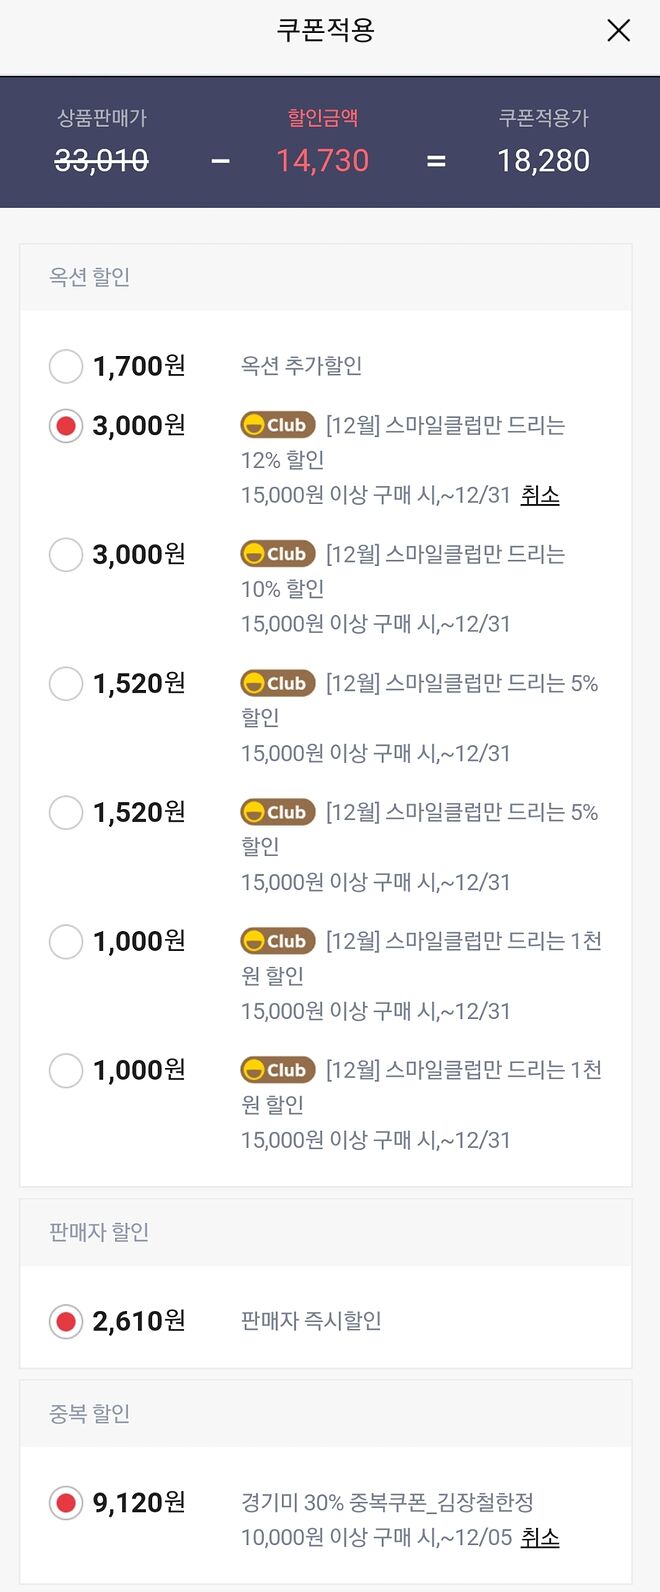Screen dimensions: 660x1592
Task: Pick the first 1,000원 1천원 할인 radio
Action: (66, 941)
